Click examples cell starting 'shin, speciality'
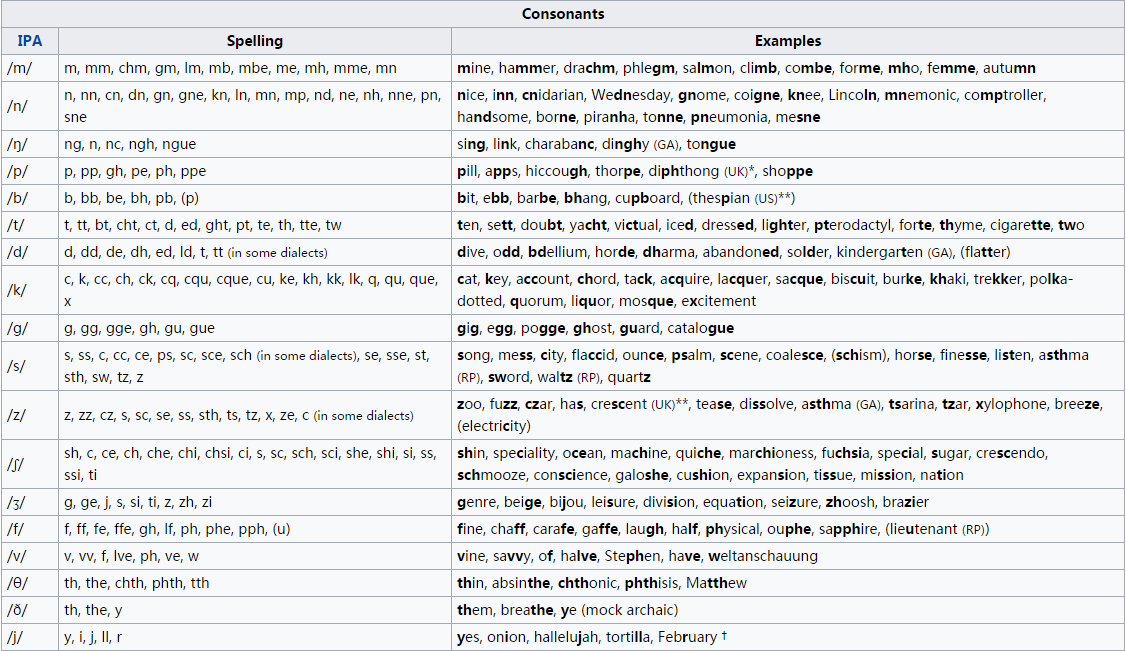This screenshot has height=651, width=1126. pos(788,464)
